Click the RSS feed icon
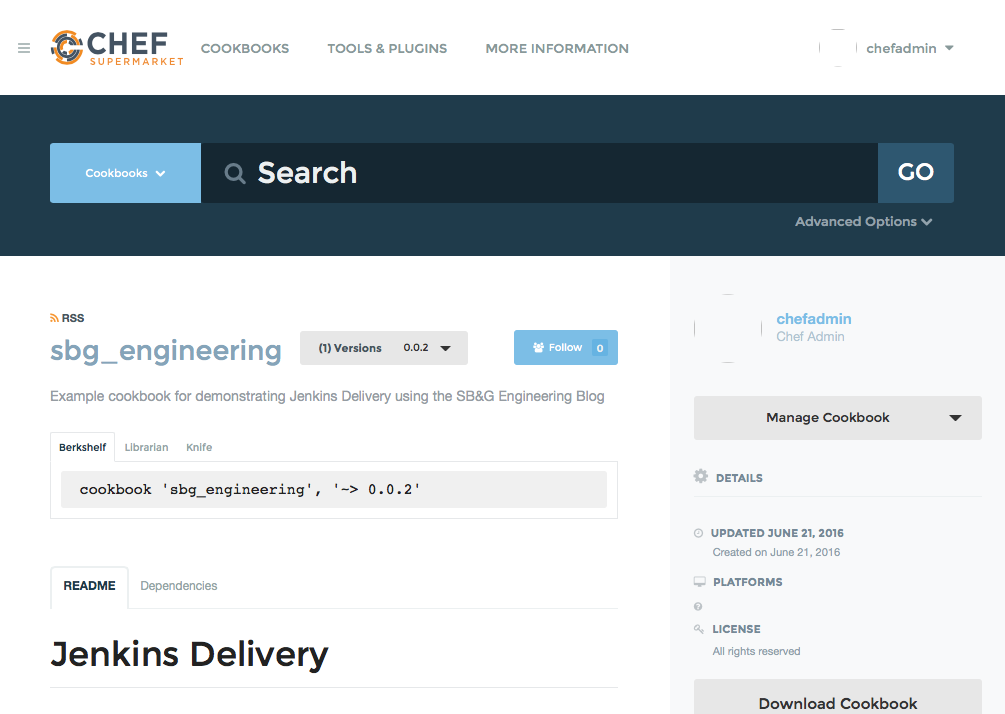 [54, 319]
